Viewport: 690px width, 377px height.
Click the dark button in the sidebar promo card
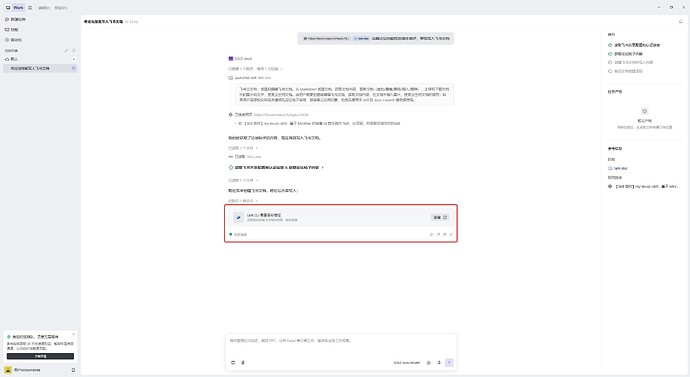pos(40,356)
